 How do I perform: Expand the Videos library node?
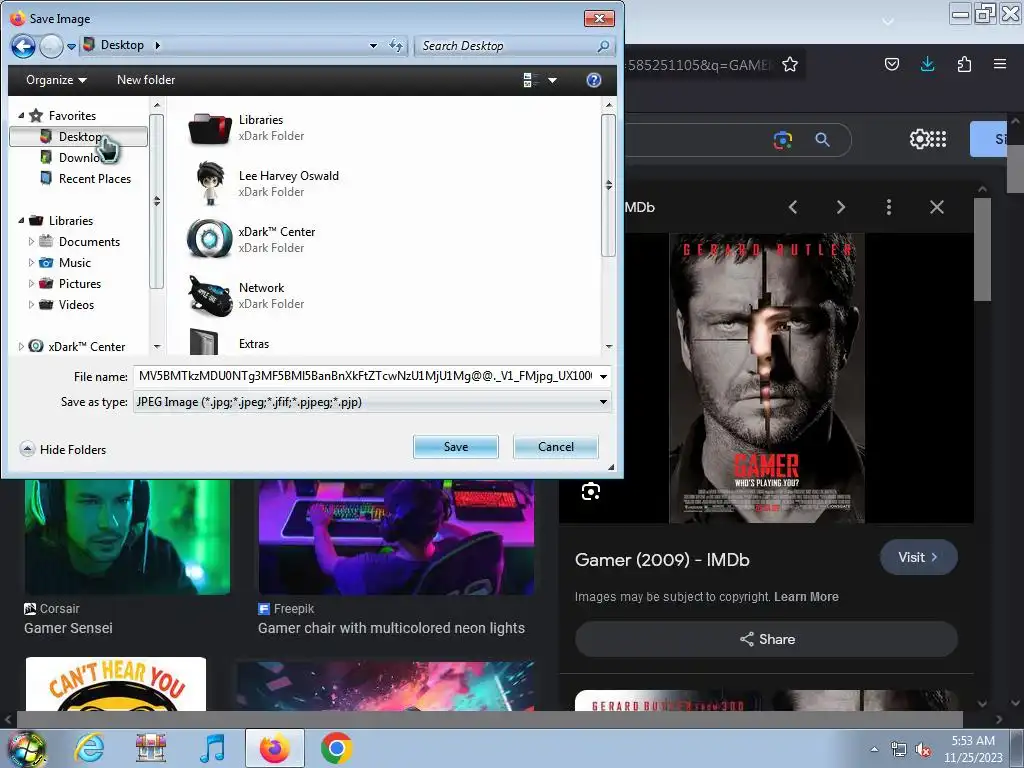31,304
